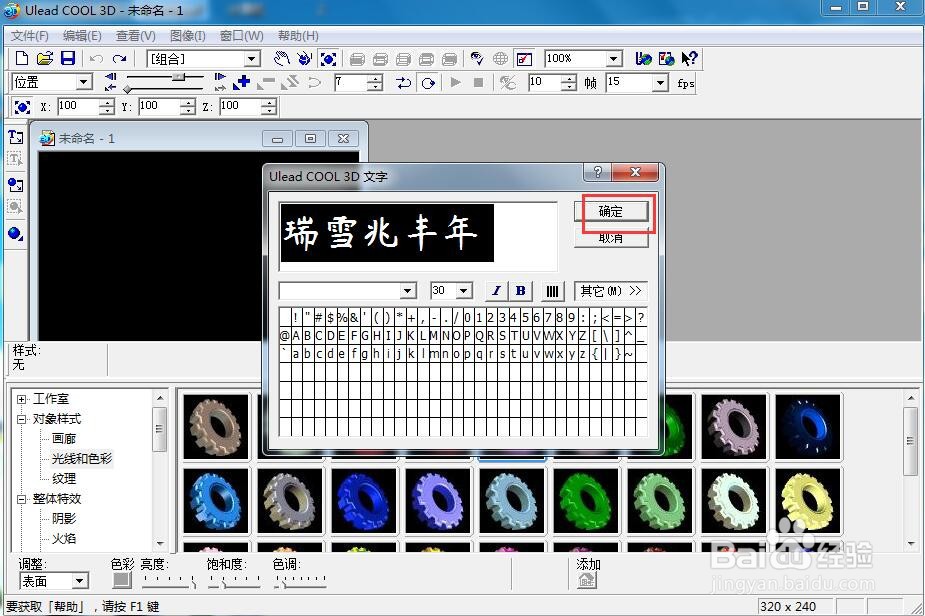Stop the animation playback
Screen dimensions: 925x616
coord(478,82)
